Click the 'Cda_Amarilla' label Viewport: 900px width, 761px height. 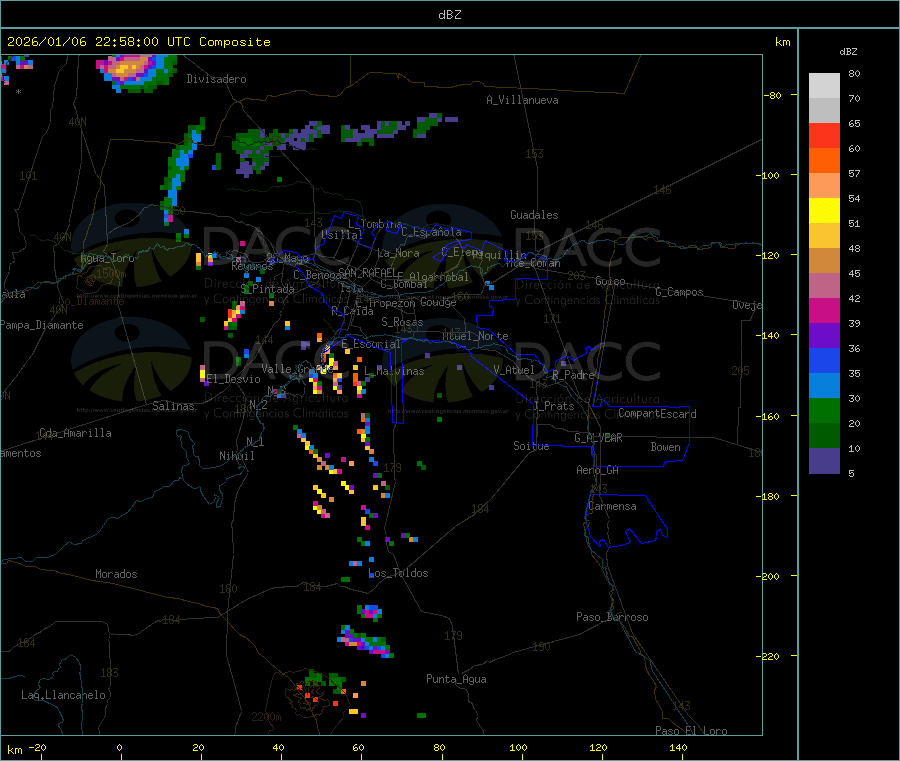point(75,433)
